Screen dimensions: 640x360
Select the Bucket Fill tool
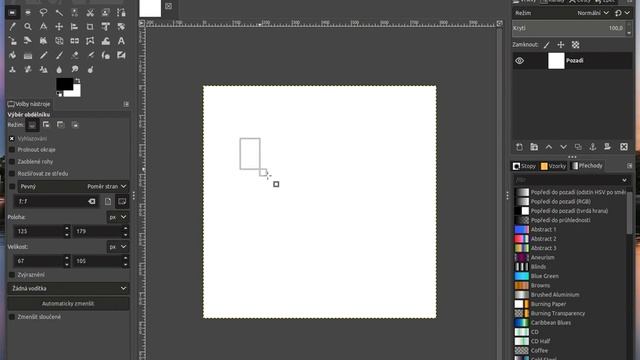coord(12,55)
